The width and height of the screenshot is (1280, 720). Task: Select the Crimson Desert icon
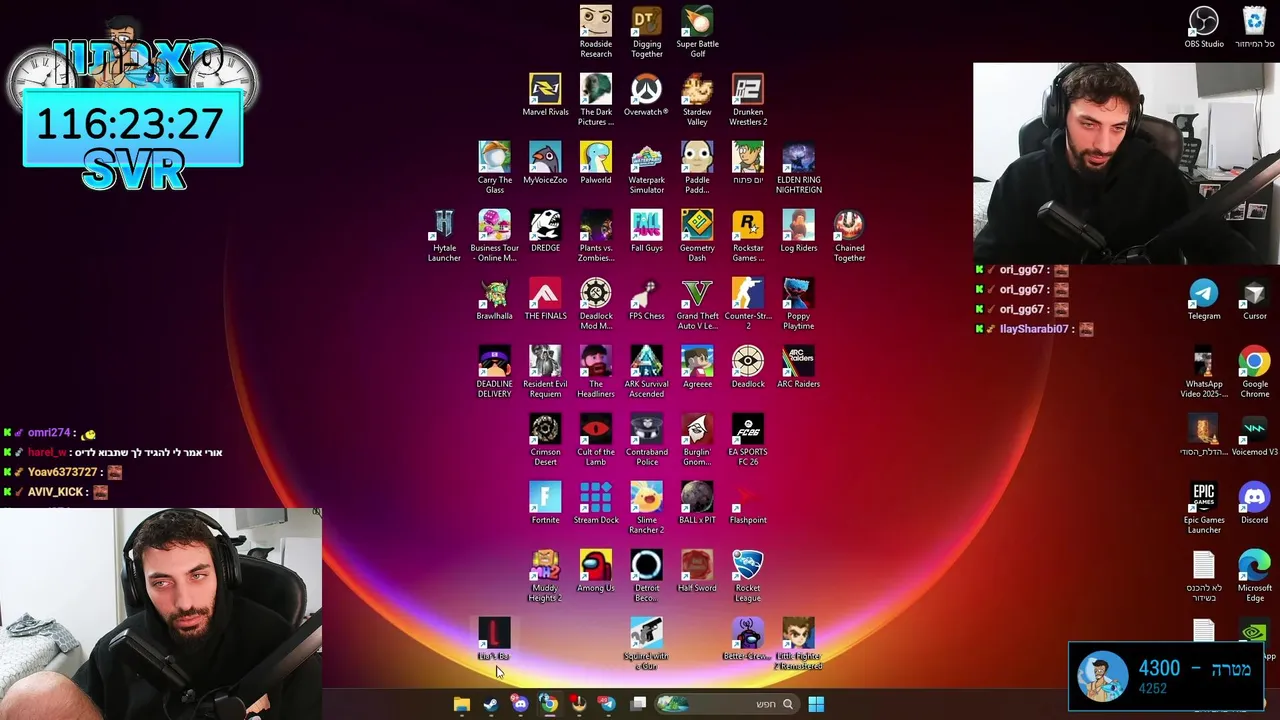(545, 440)
